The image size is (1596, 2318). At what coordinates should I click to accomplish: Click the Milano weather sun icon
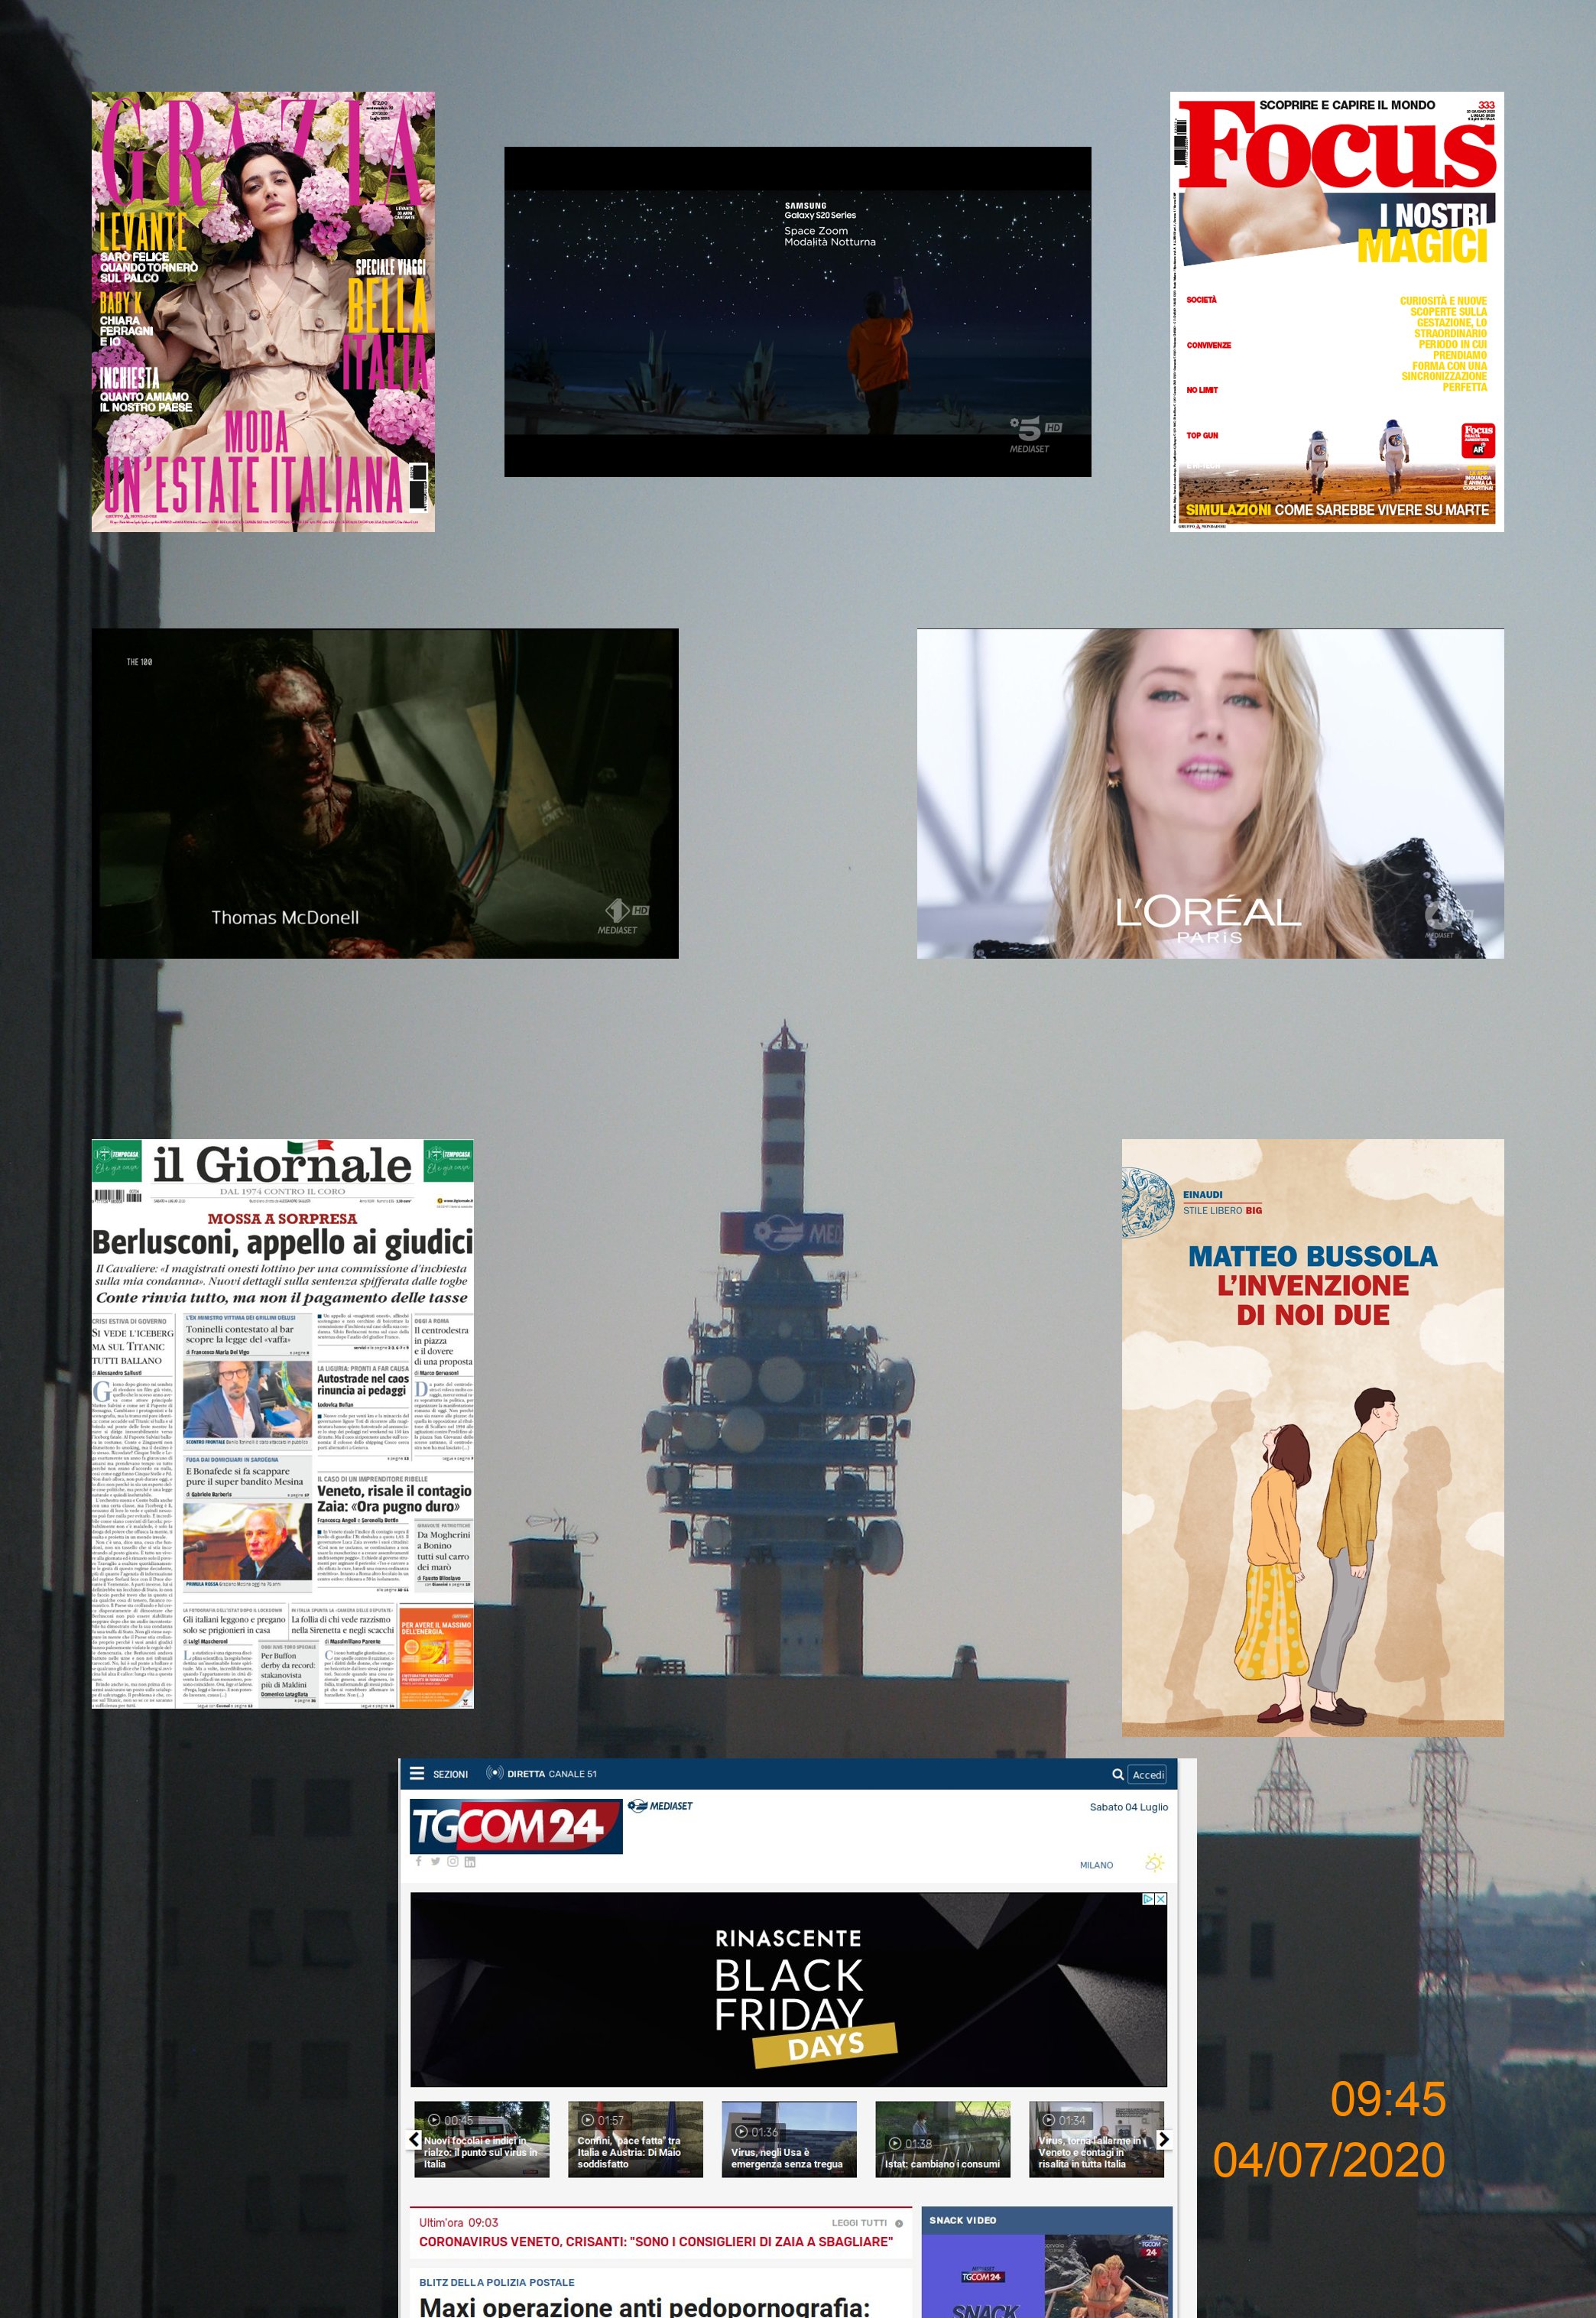[x=1154, y=1863]
